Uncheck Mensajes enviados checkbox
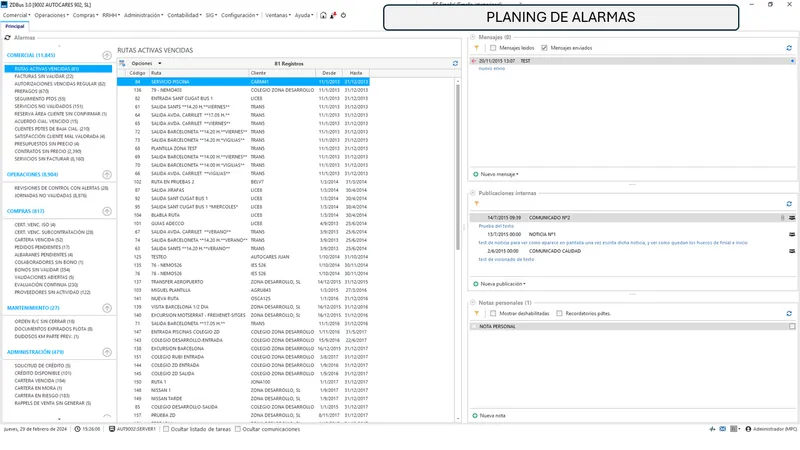Image resolution: width=800 pixels, height=450 pixels. point(544,48)
